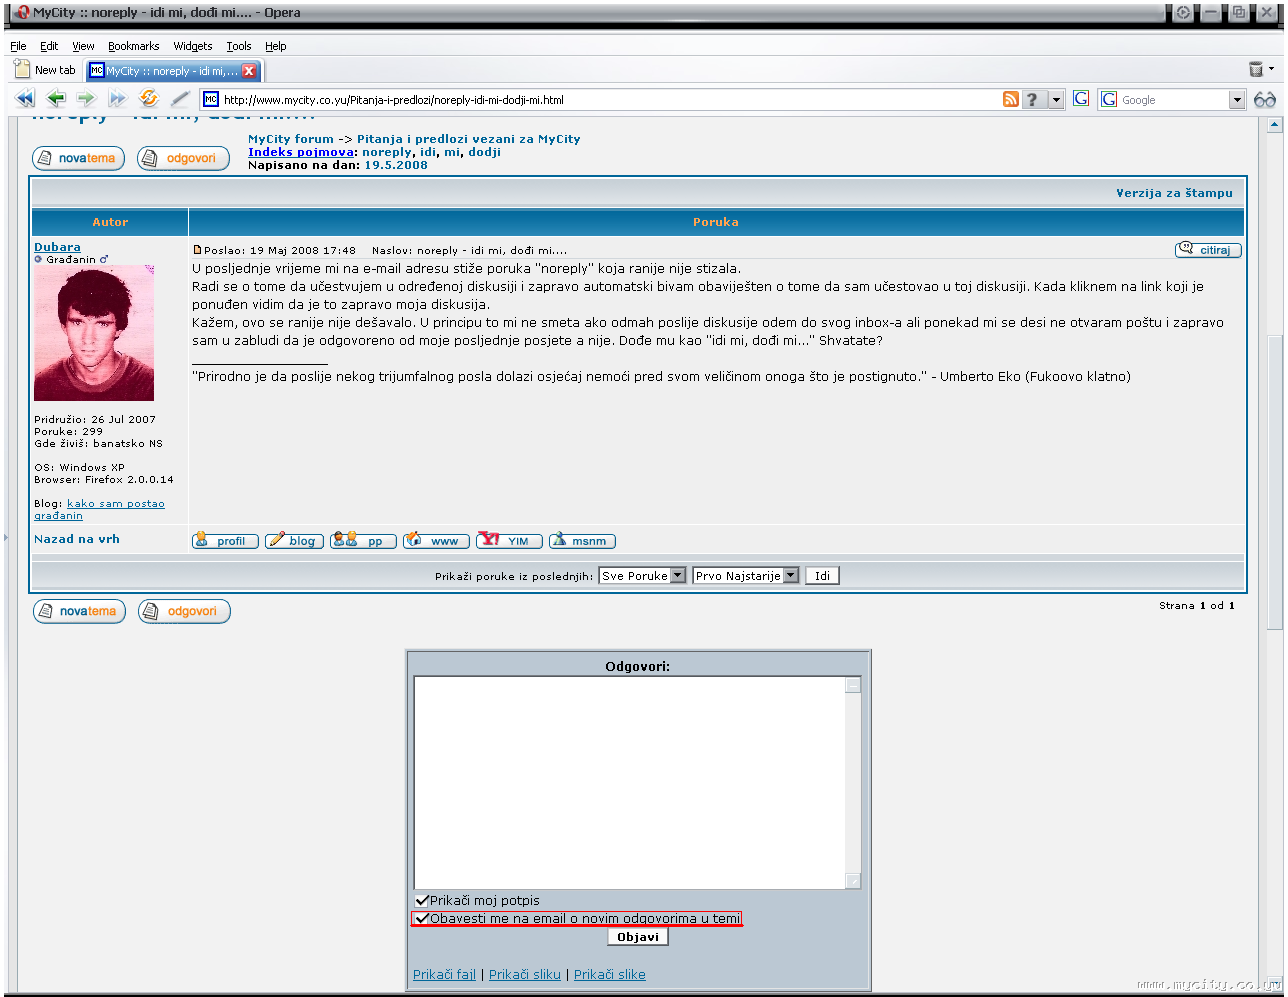Click the YIM messenger button
1288x997 pixels.
[510, 541]
